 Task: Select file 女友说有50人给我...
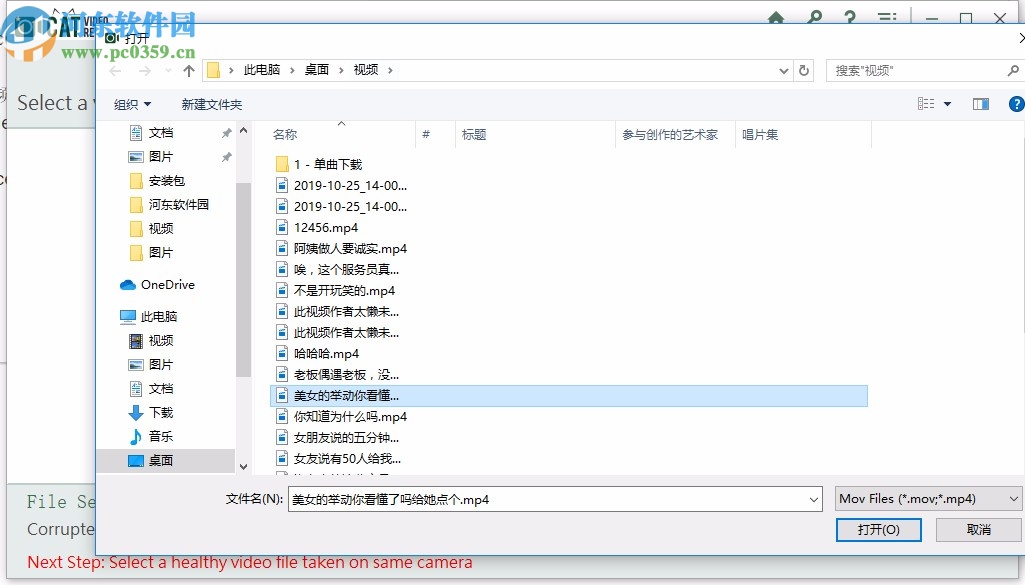339,459
